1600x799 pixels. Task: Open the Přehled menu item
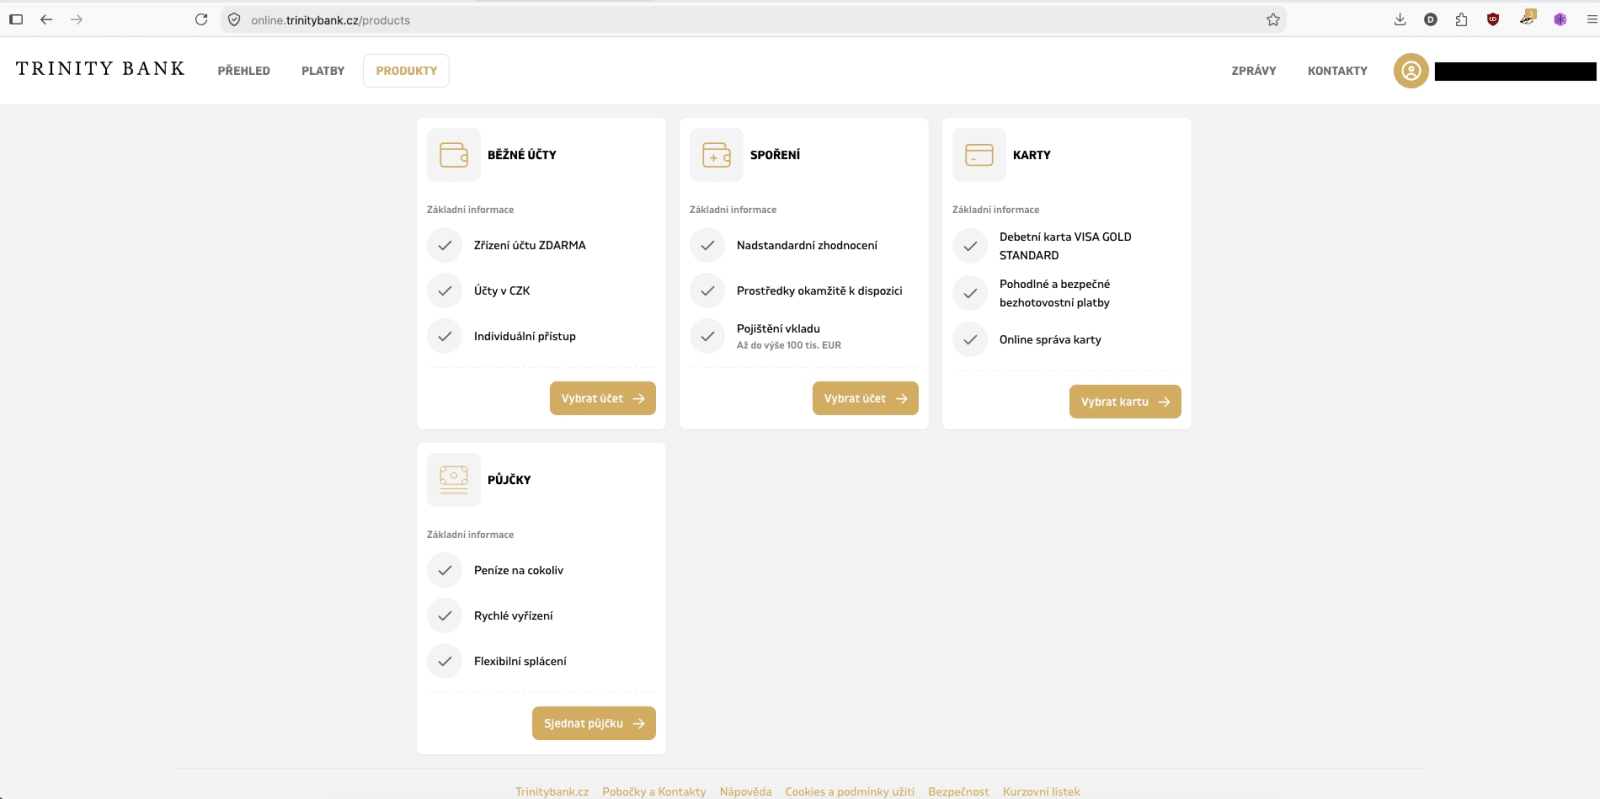click(244, 71)
